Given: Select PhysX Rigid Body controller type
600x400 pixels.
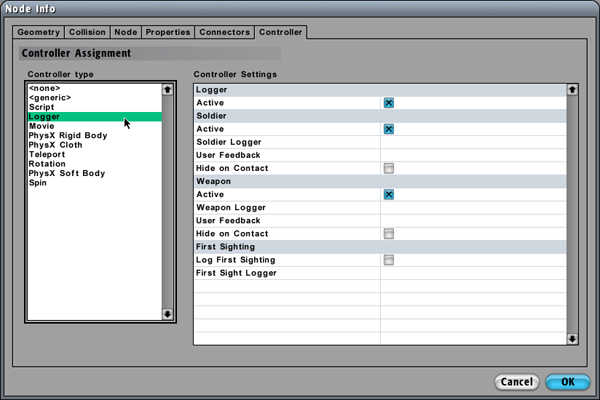Looking at the screenshot, I should [70, 136].
